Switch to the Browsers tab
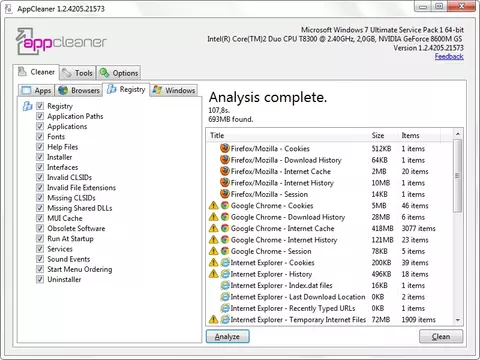This screenshot has height=360, width=480. [x=79, y=90]
